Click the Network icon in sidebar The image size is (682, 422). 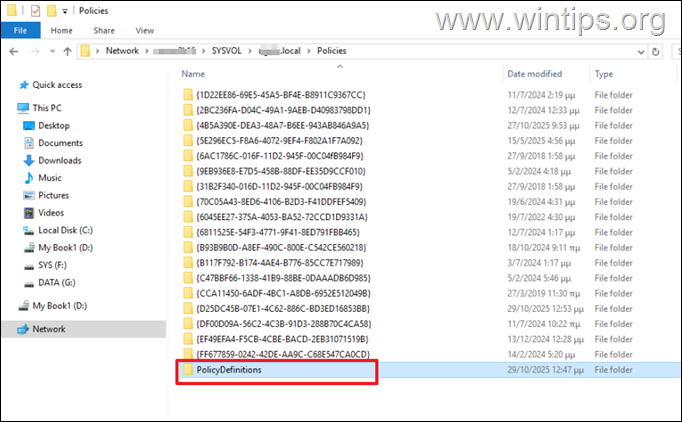coord(23,329)
